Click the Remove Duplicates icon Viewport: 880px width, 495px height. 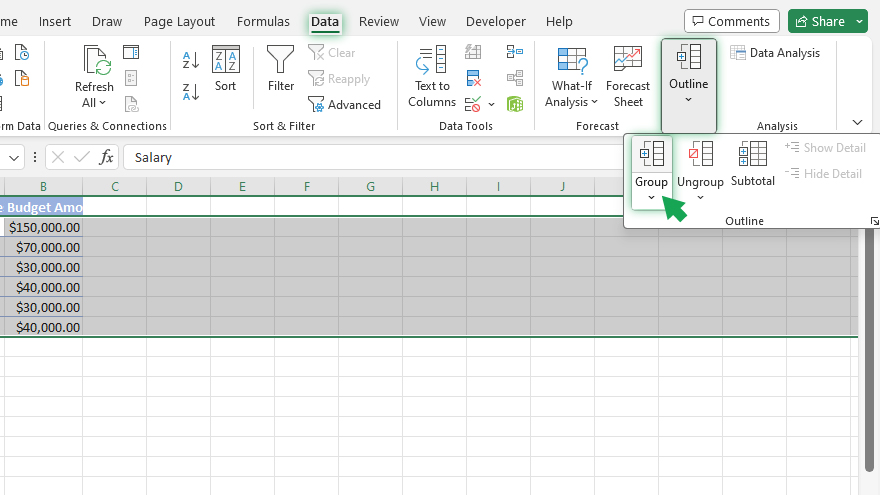pyautogui.click(x=473, y=78)
